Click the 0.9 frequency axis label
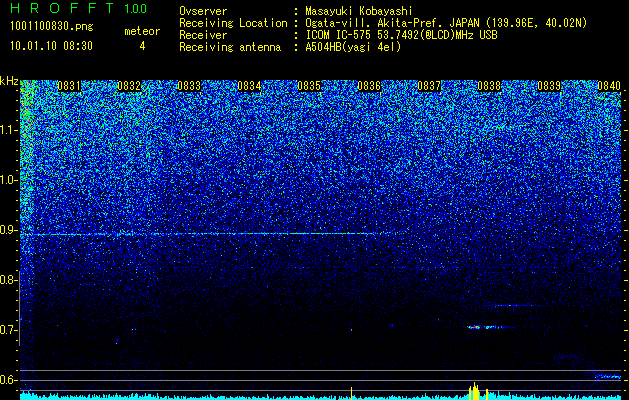Screen dimensions: 629x400 tap(9, 230)
